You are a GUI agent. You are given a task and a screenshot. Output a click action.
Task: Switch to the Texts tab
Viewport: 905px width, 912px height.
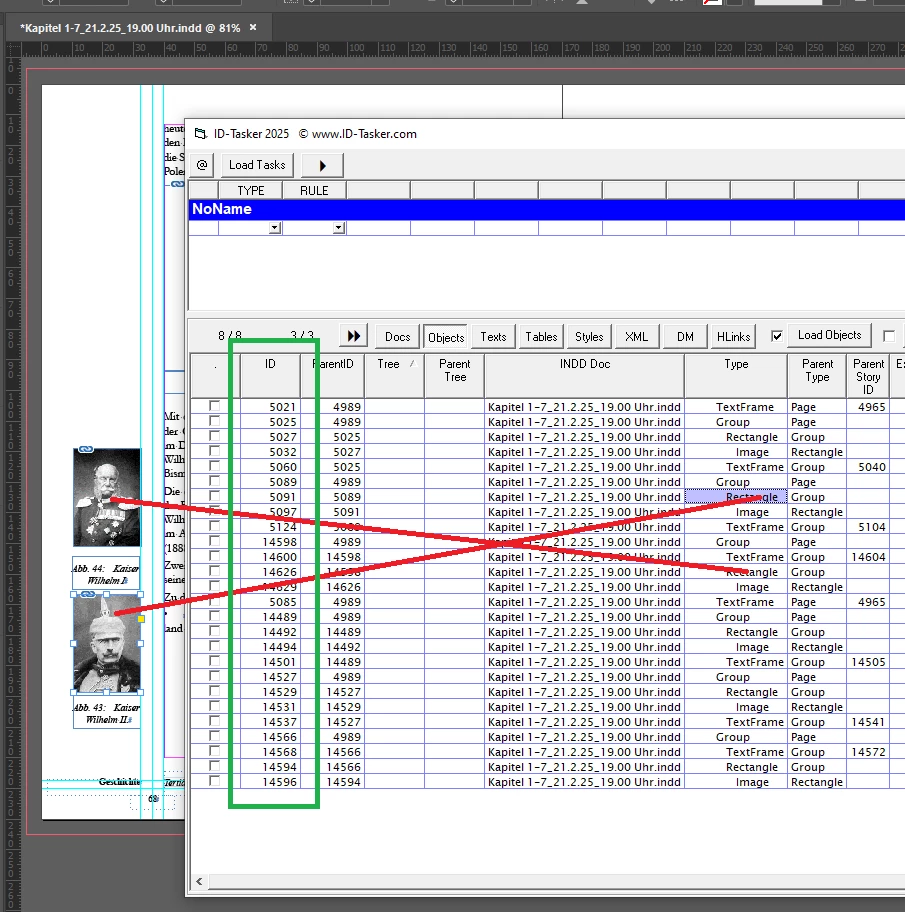493,337
